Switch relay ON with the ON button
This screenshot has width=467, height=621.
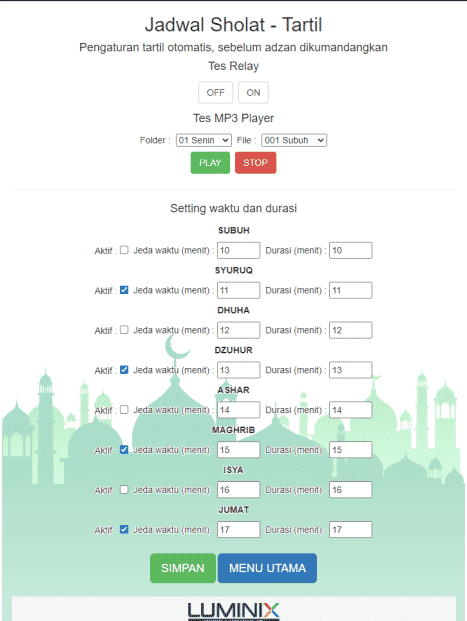click(x=254, y=92)
